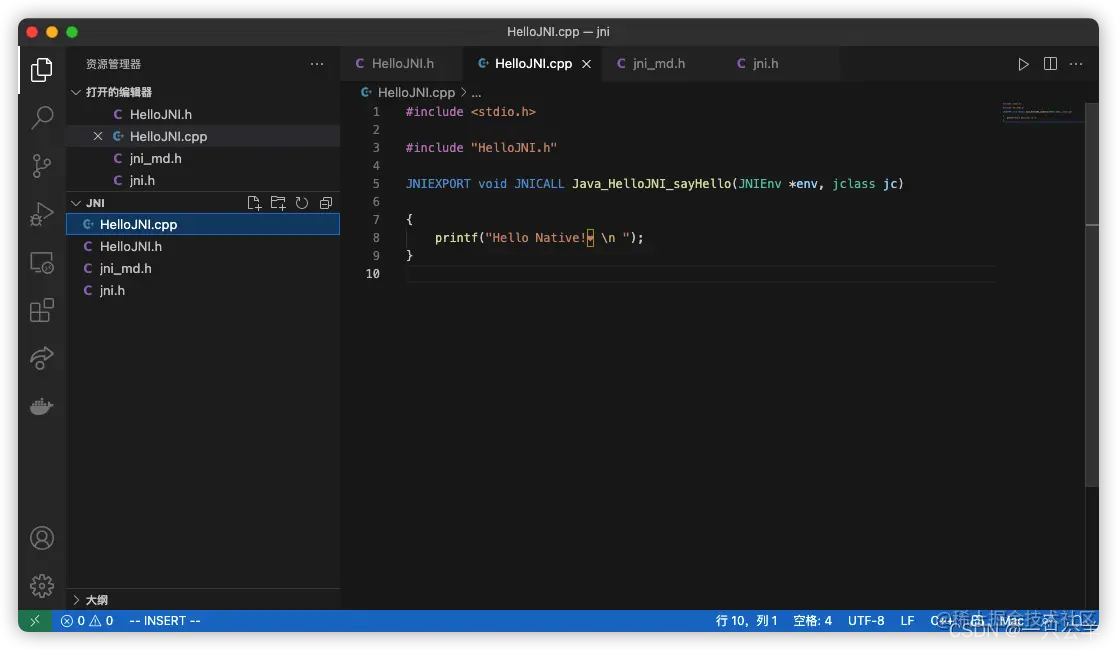
Task: Click the #include "HelloJNI.h" line
Action: pos(481,148)
